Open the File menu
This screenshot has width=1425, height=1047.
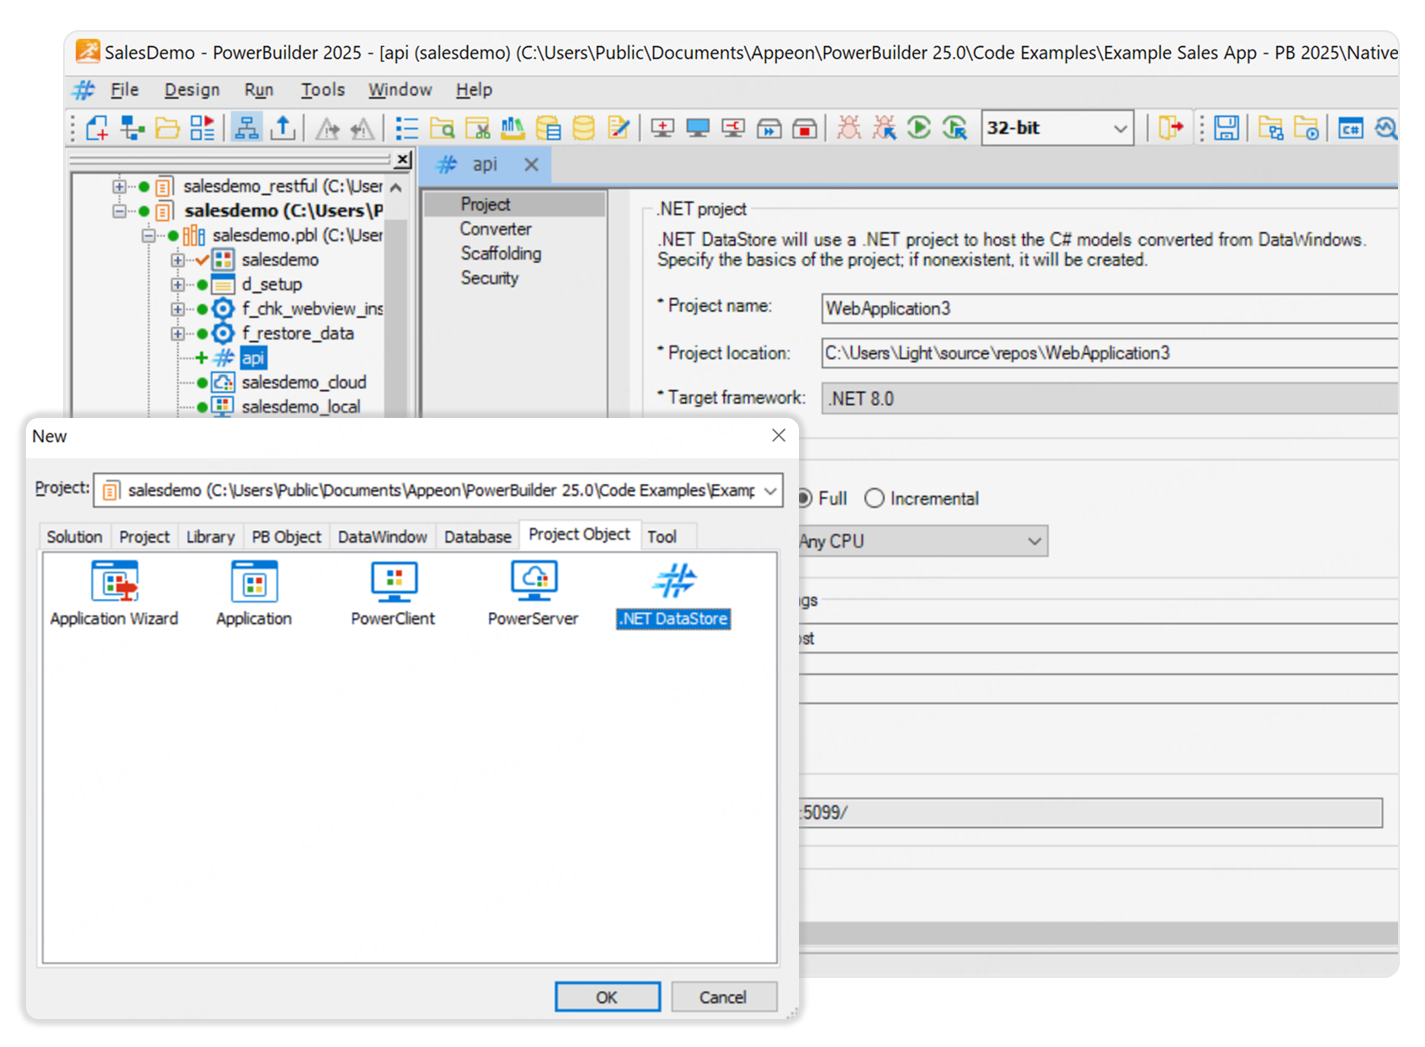click(124, 90)
